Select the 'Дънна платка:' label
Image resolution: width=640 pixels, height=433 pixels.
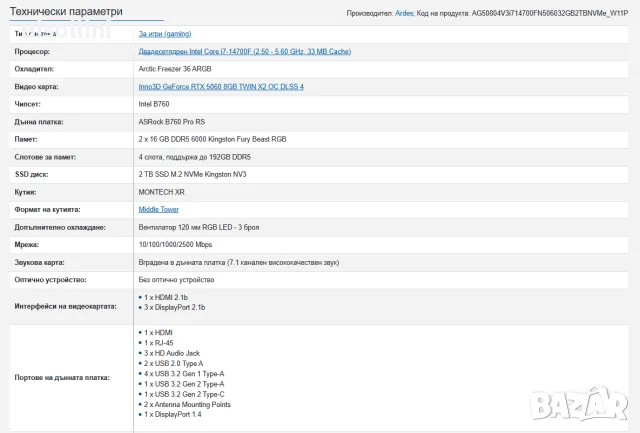click(39, 122)
